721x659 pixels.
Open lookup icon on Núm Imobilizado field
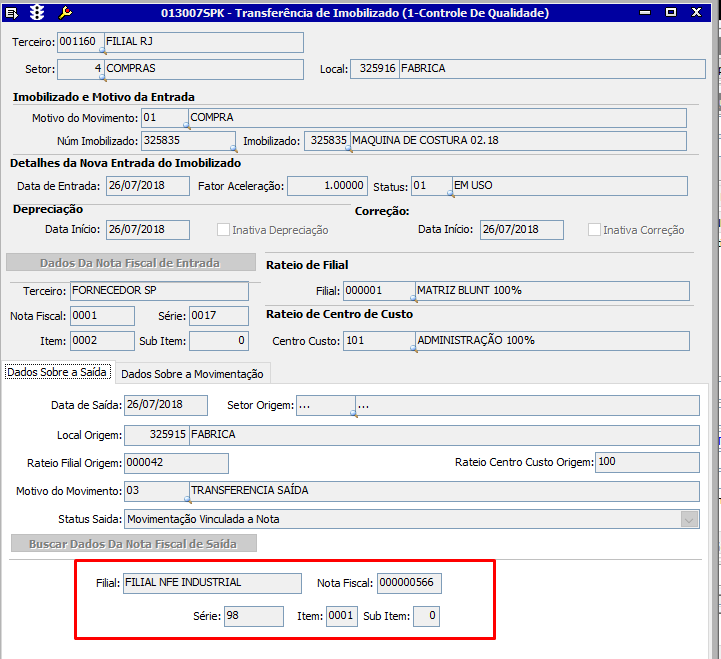[x=234, y=149]
